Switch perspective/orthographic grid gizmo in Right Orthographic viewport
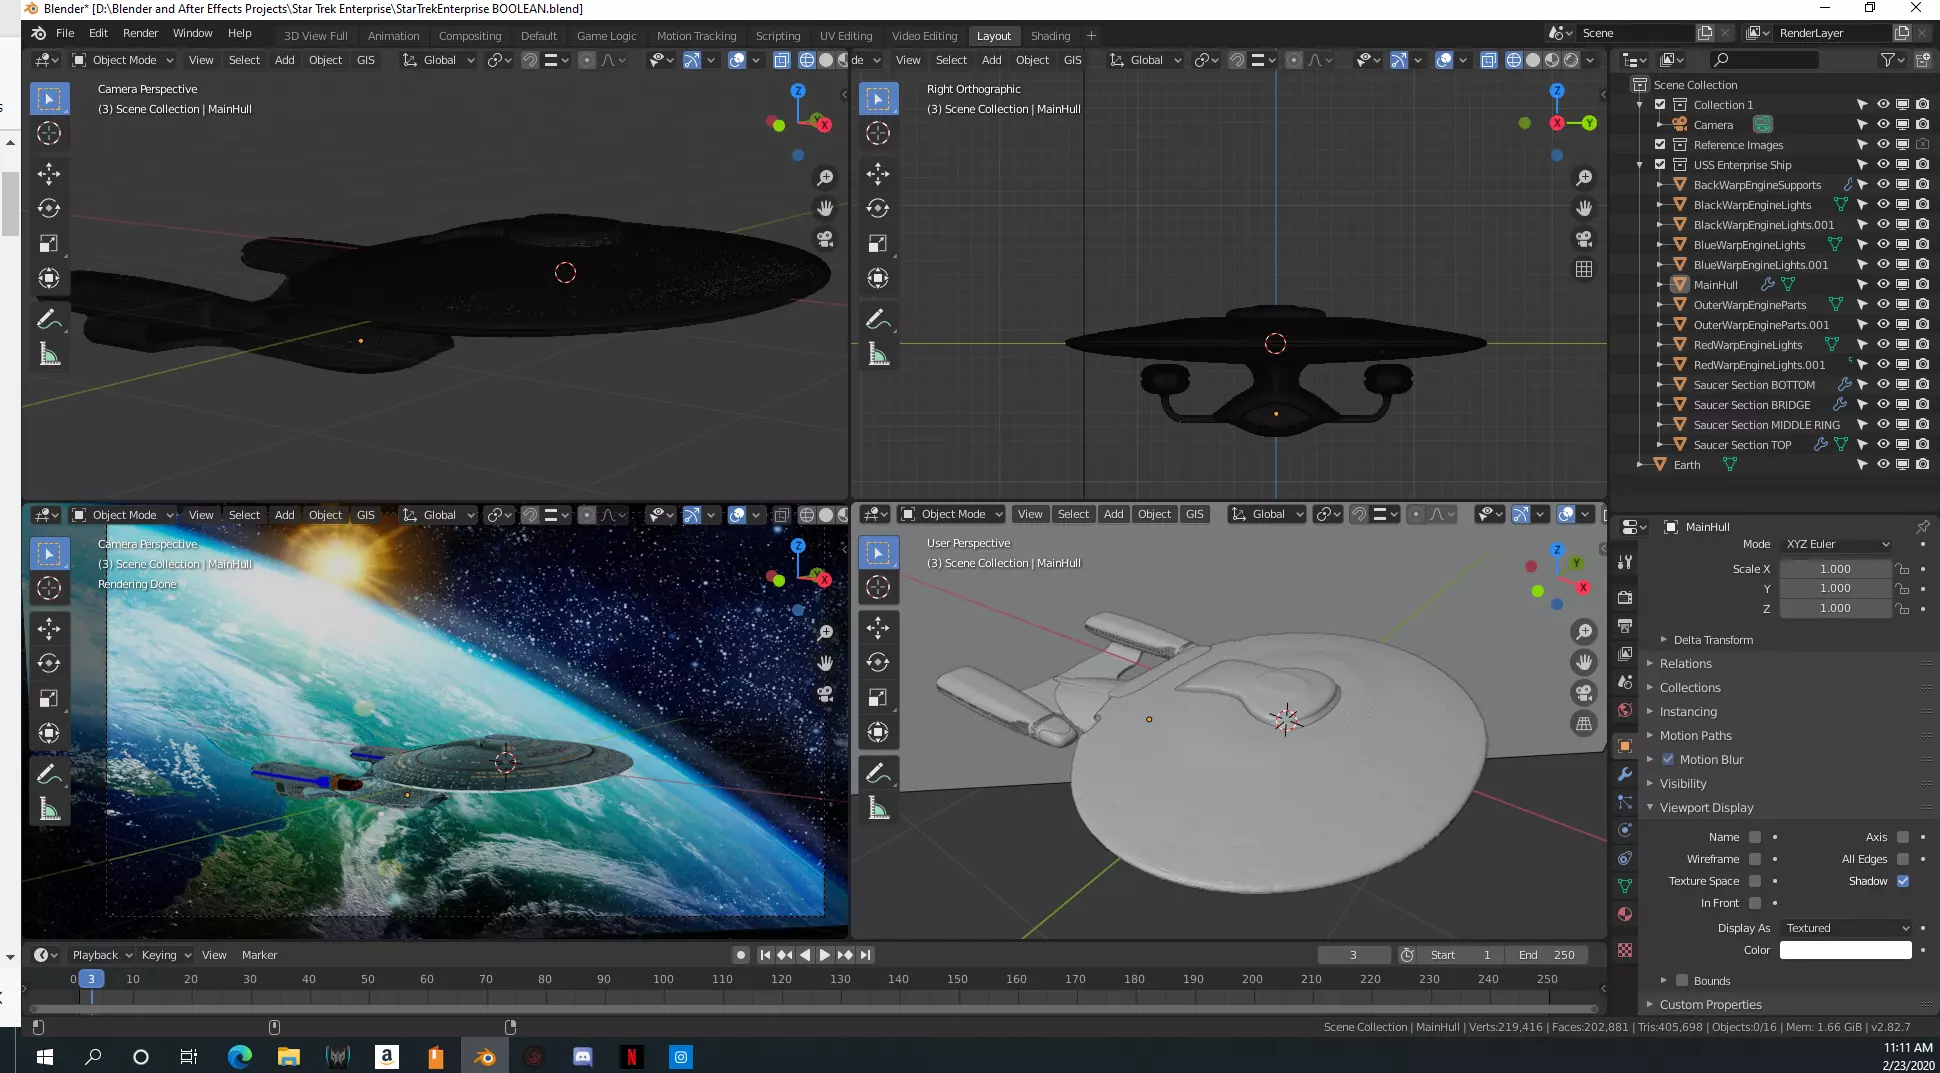The height and width of the screenshot is (1073, 1940). (1584, 269)
